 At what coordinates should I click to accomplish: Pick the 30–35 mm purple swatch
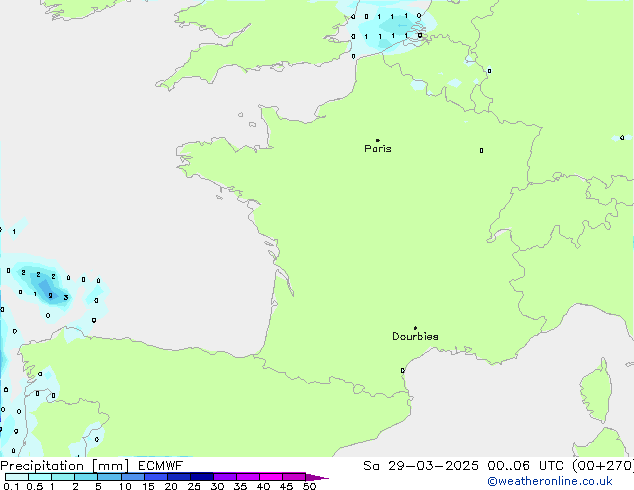[225, 477]
